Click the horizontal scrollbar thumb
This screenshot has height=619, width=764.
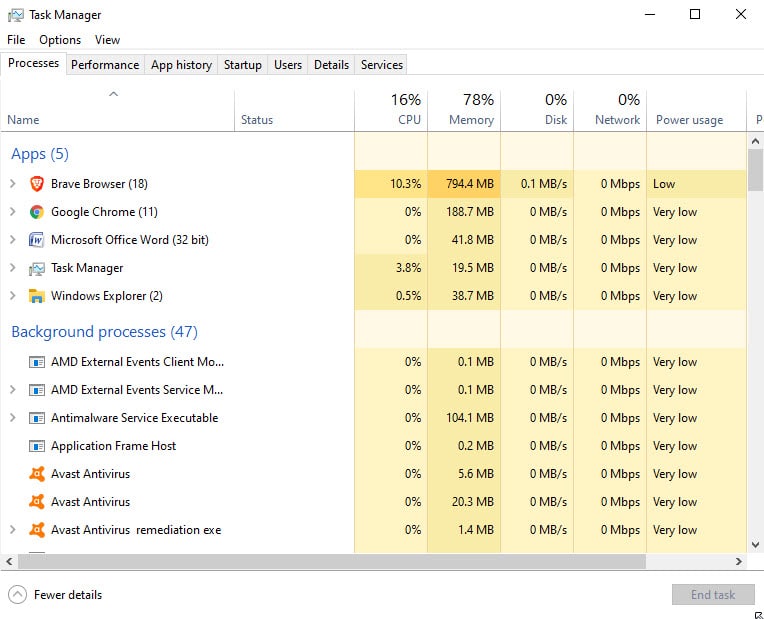332,561
